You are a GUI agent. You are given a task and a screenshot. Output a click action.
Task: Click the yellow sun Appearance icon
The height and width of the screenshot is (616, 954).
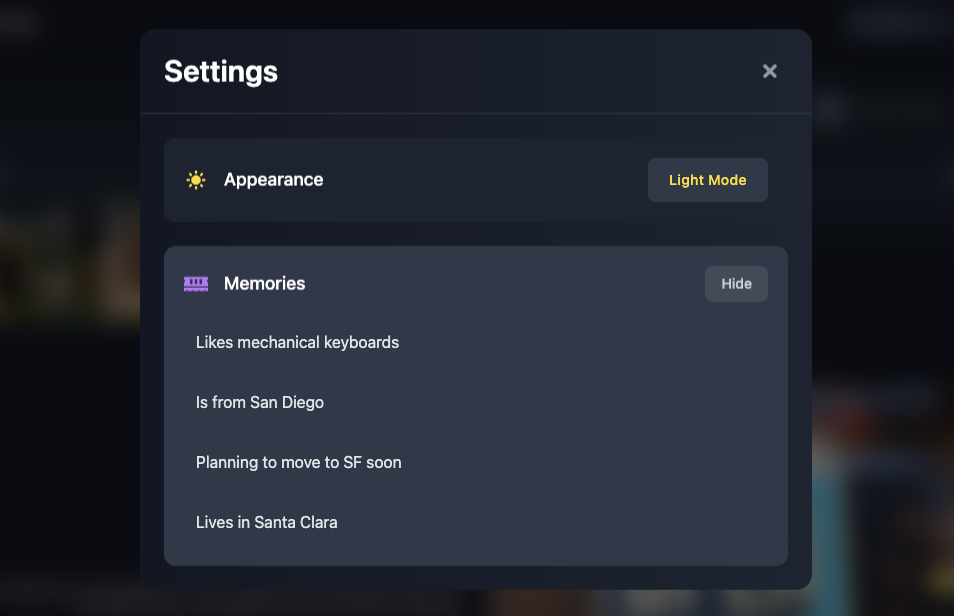(196, 180)
